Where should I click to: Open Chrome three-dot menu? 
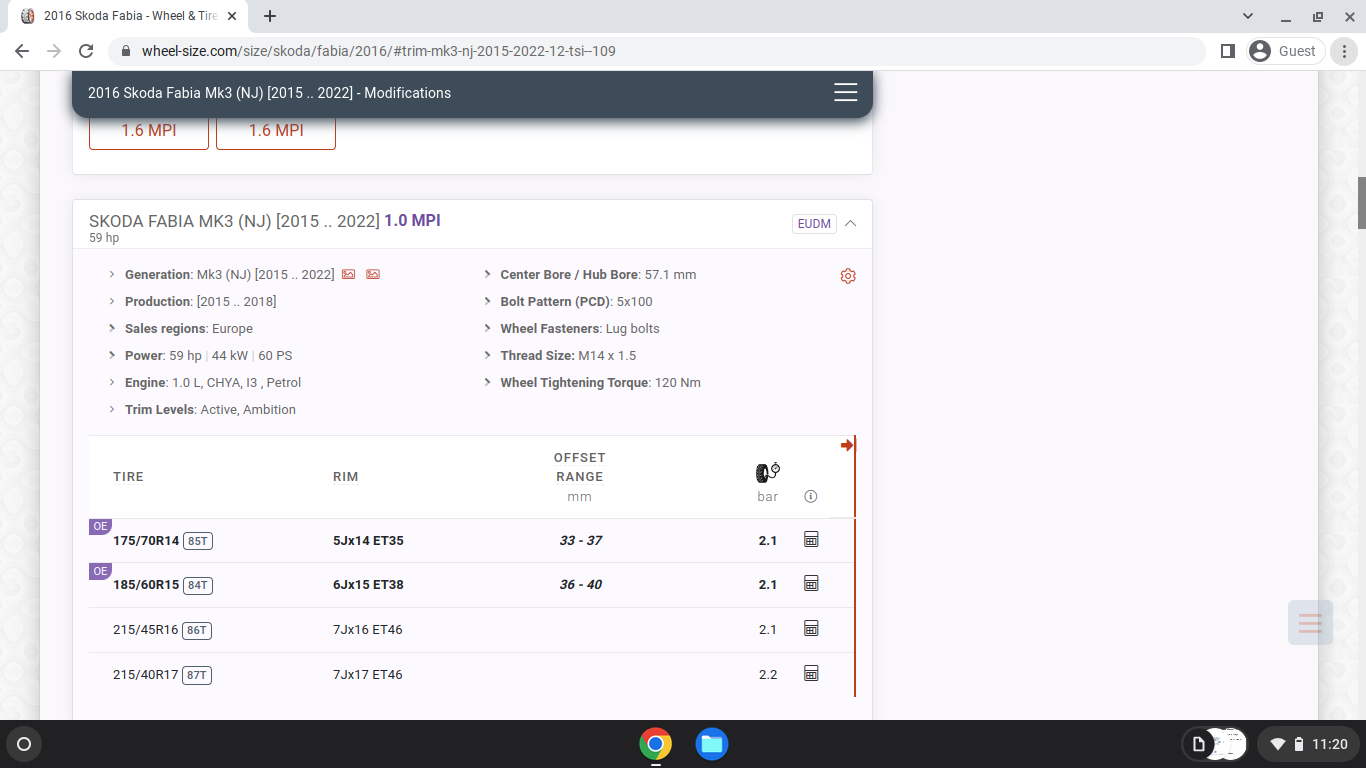click(x=1344, y=51)
